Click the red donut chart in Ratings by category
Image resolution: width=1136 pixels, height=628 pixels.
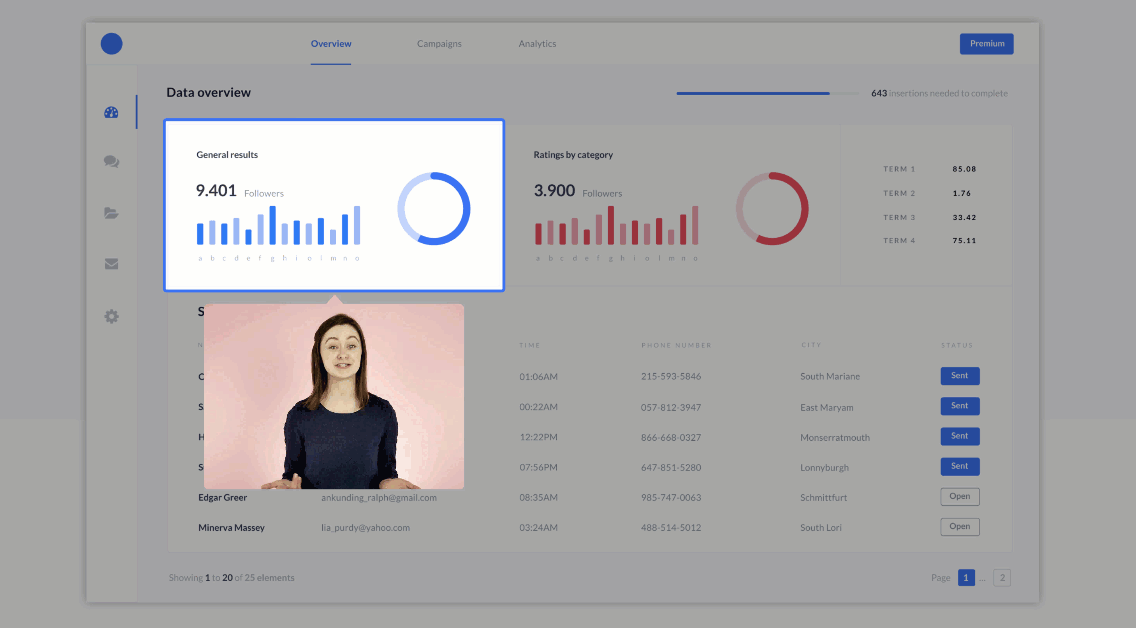(772, 209)
